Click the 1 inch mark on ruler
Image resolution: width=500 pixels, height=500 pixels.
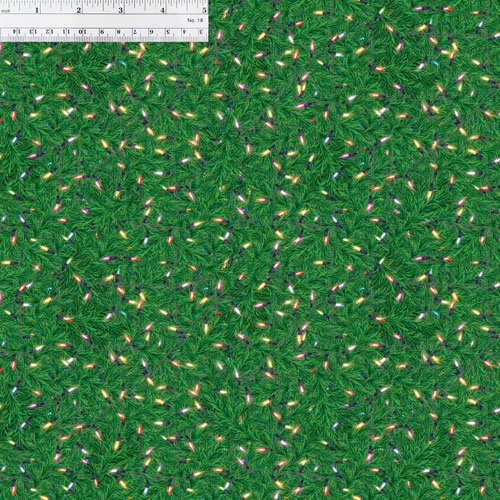point(37,10)
